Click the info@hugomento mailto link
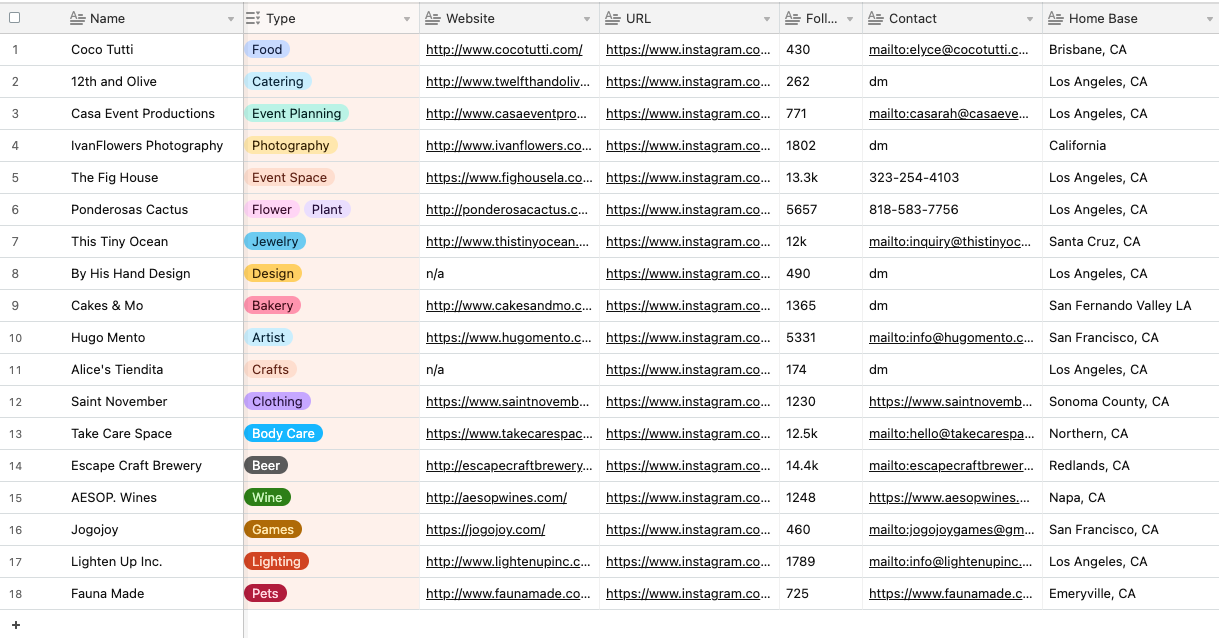Image resolution: width=1219 pixels, height=638 pixels. coord(951,337)
